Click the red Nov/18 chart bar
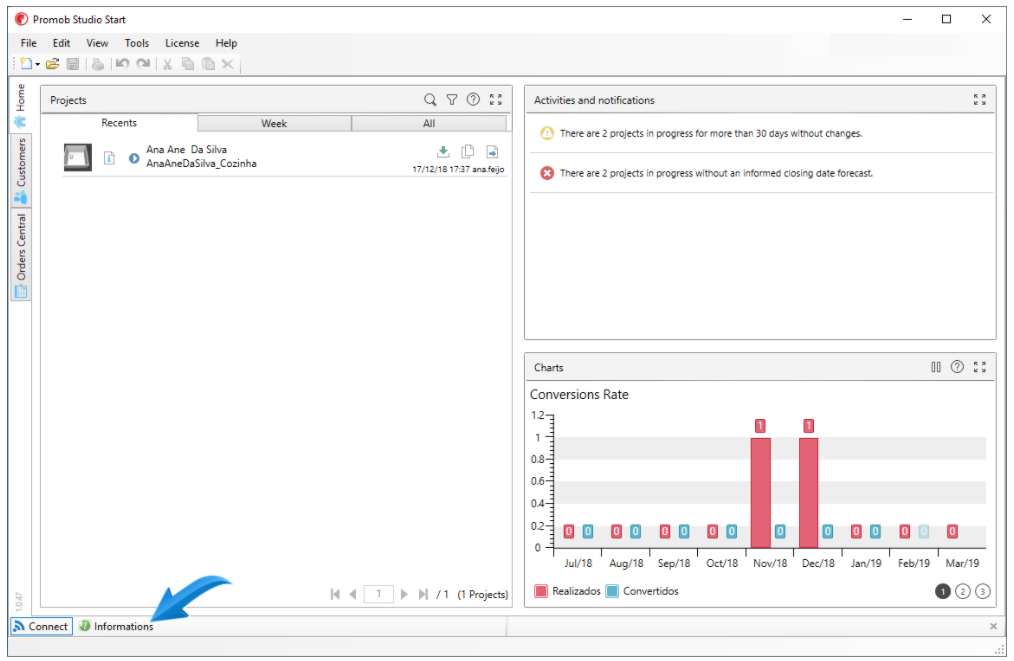 pos(760,493)
